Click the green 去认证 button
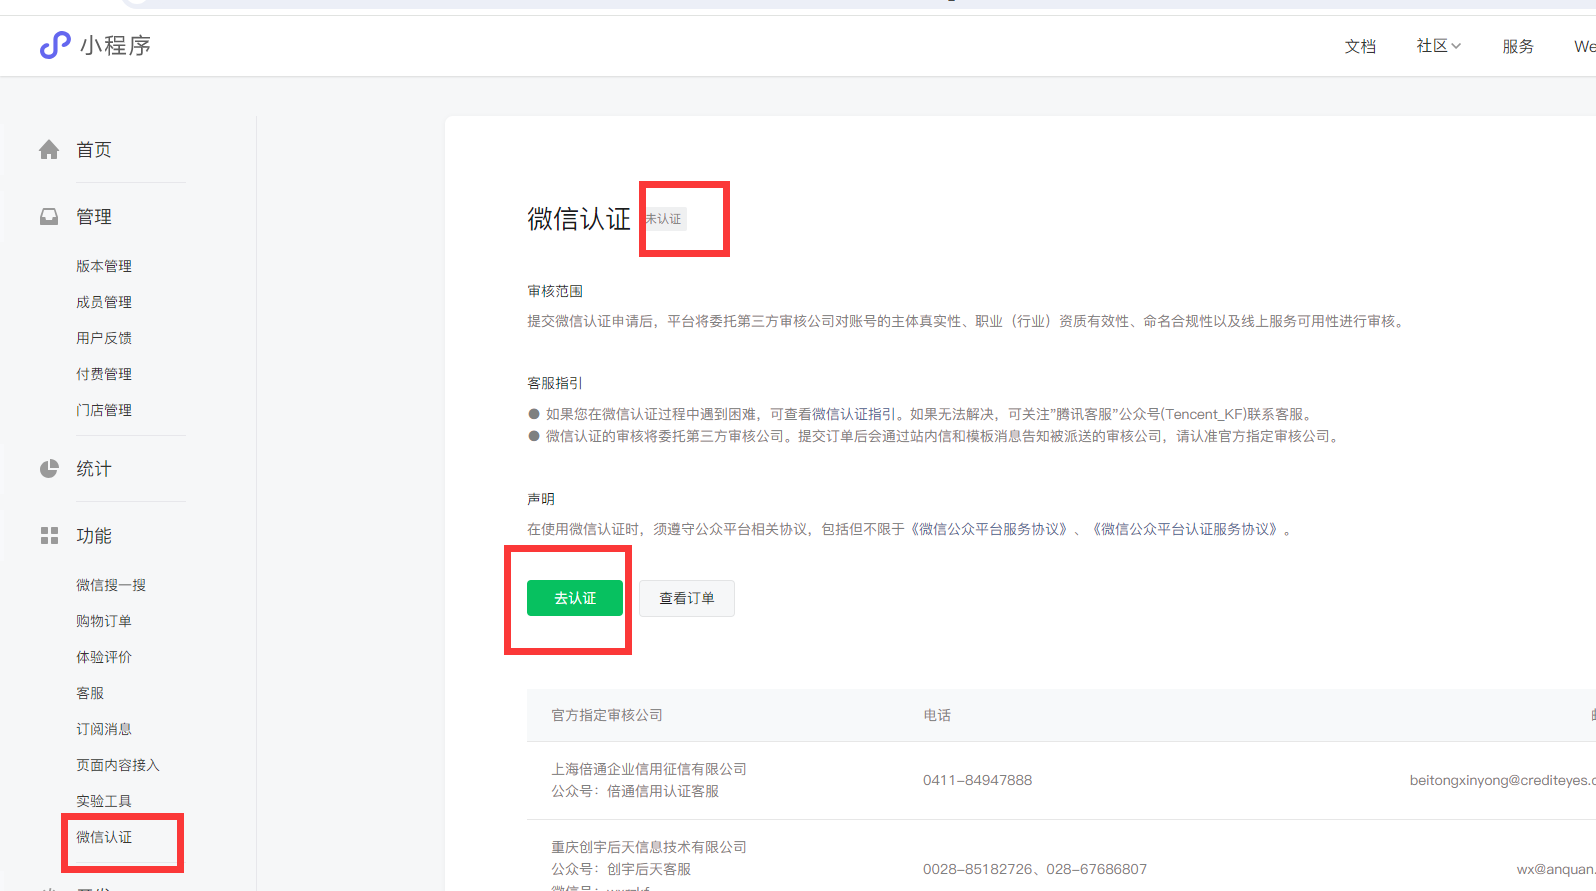1596x891 pixels. (575, 598)
